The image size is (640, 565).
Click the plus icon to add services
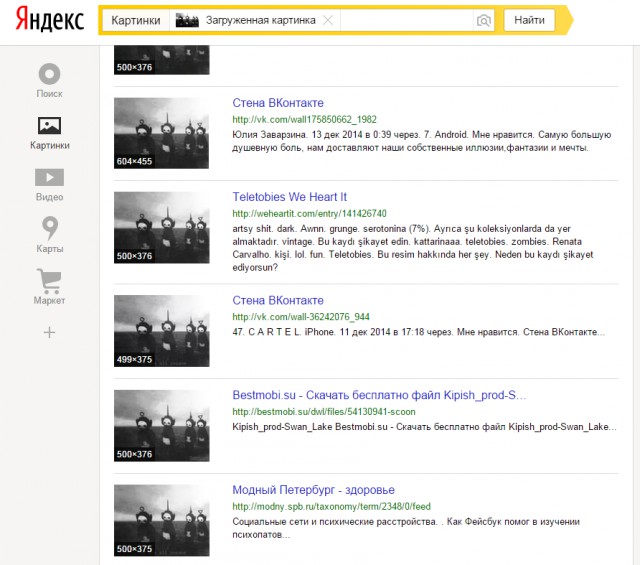coord(49,332)
